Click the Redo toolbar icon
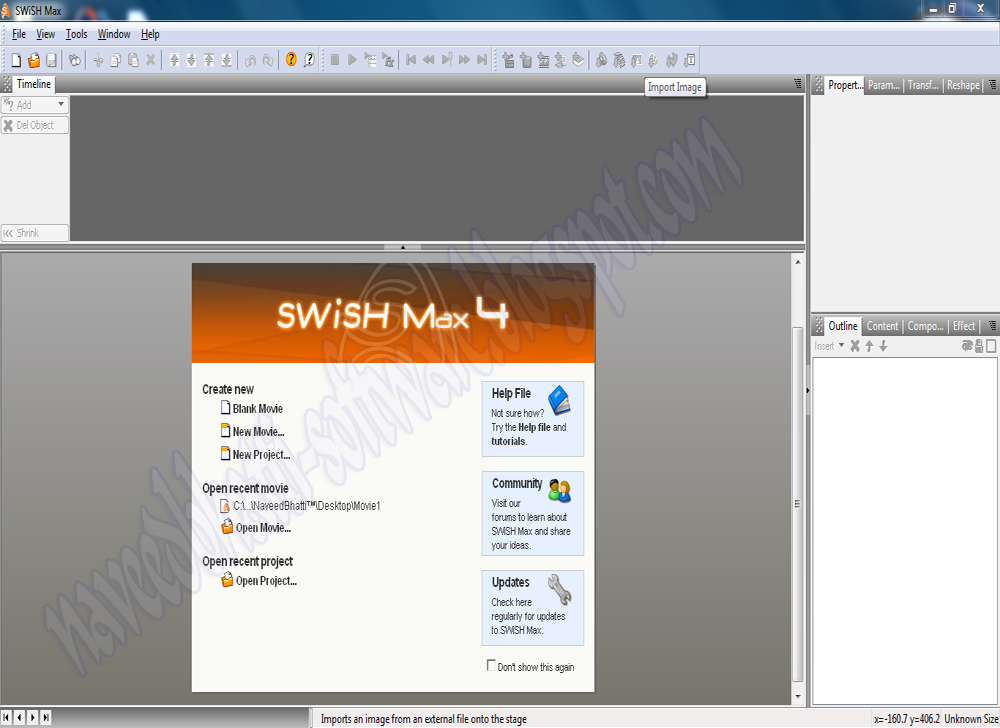1000x728 pixels. 268,60
